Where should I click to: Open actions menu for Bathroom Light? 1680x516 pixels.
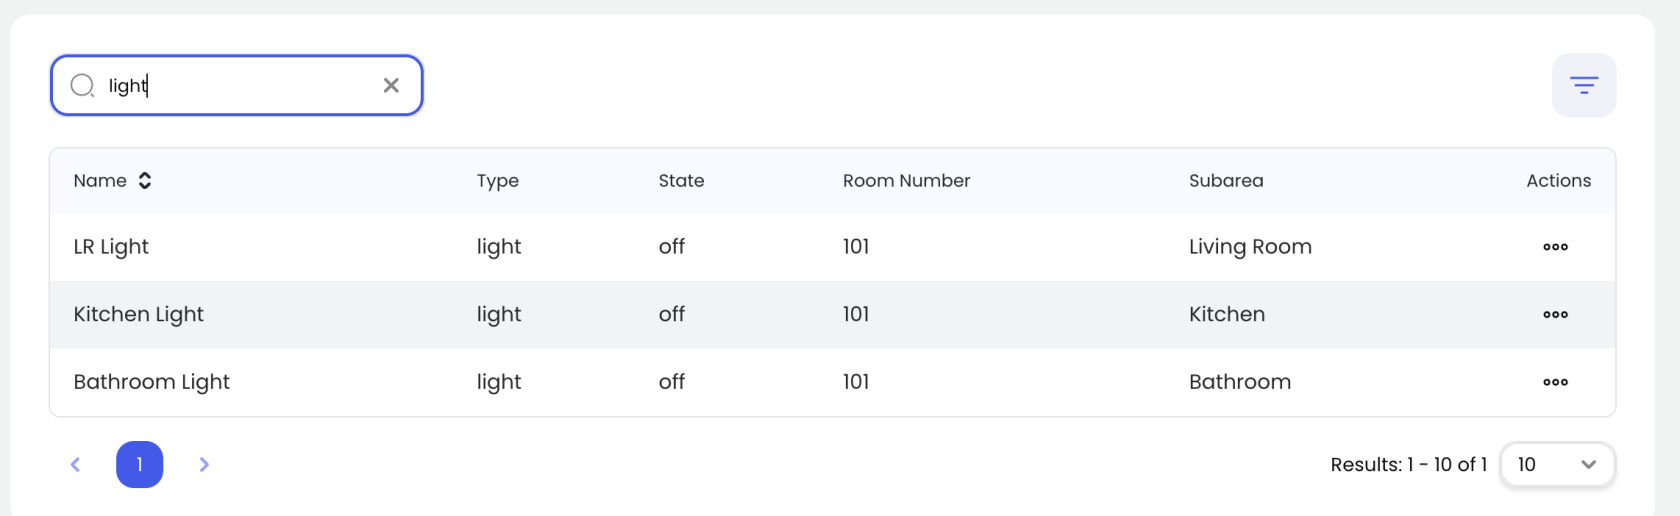1555,382
